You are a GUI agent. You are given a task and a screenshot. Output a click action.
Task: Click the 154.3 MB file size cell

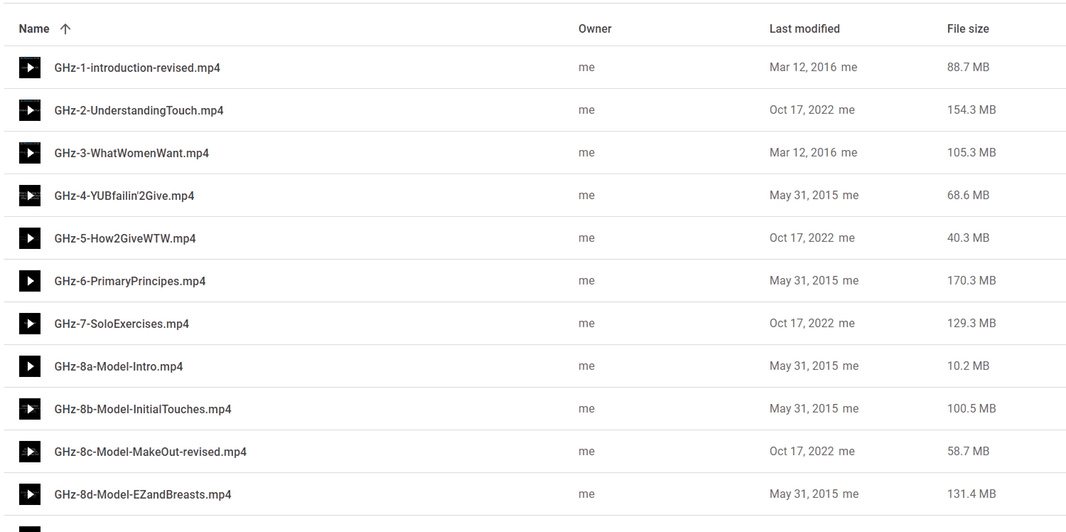point(971,110)
